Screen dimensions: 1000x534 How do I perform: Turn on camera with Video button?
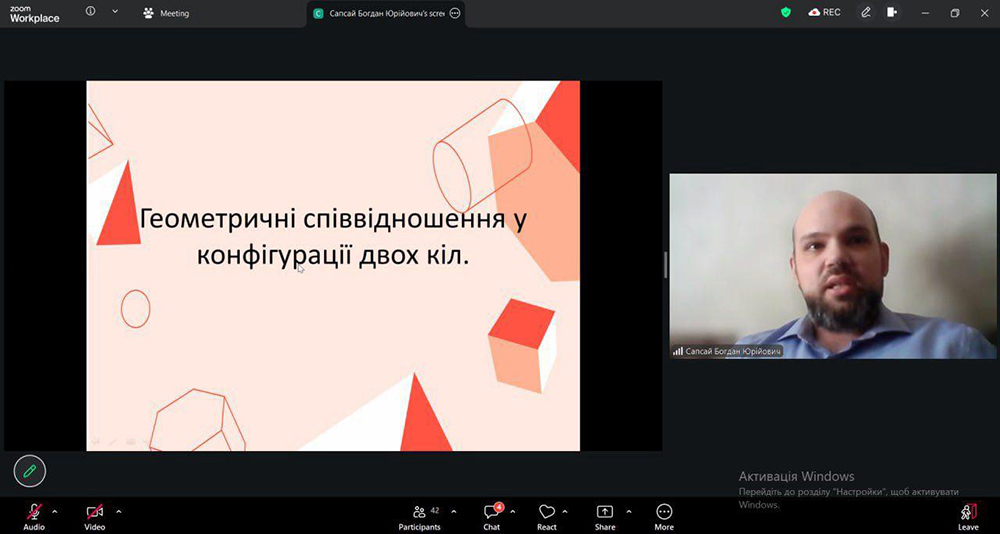tap(94, 513)
